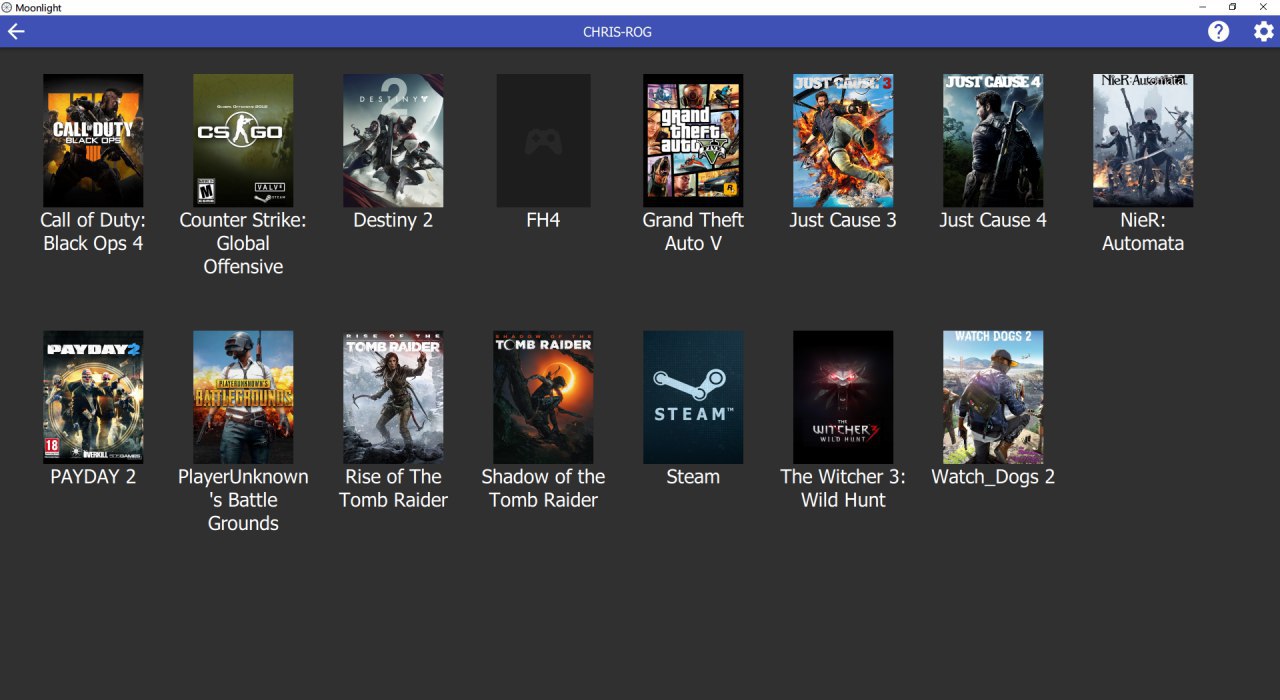Screen dimensions: 1280x700
Task: Open the NieR: Automata cover image
Action: (x=1143, y=140)
